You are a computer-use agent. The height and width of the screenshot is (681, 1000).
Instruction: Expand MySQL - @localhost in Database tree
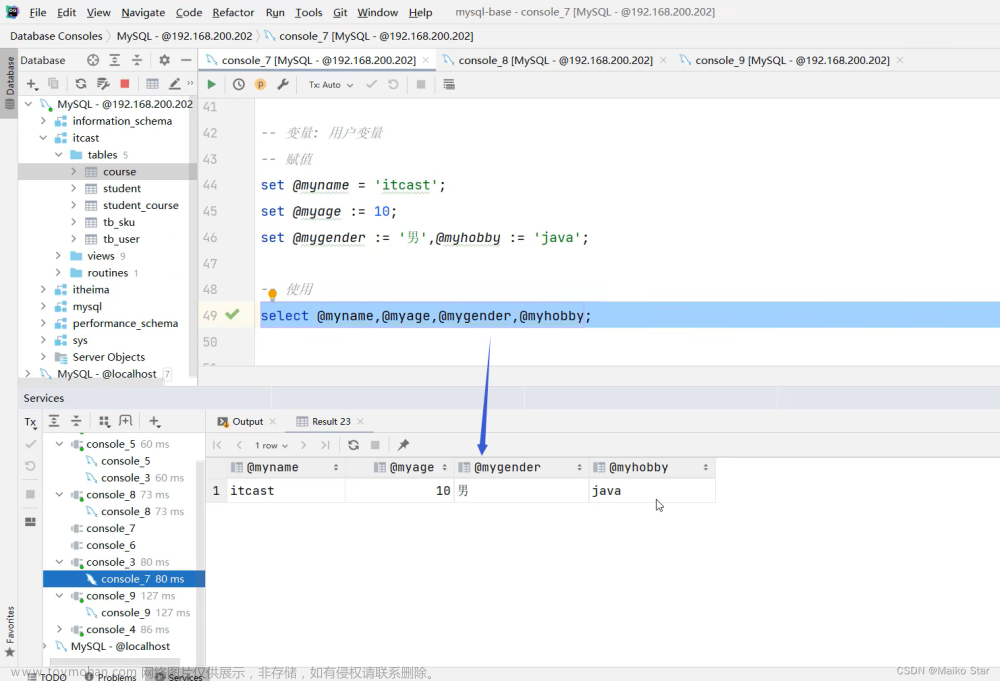(x=27, y=374)
